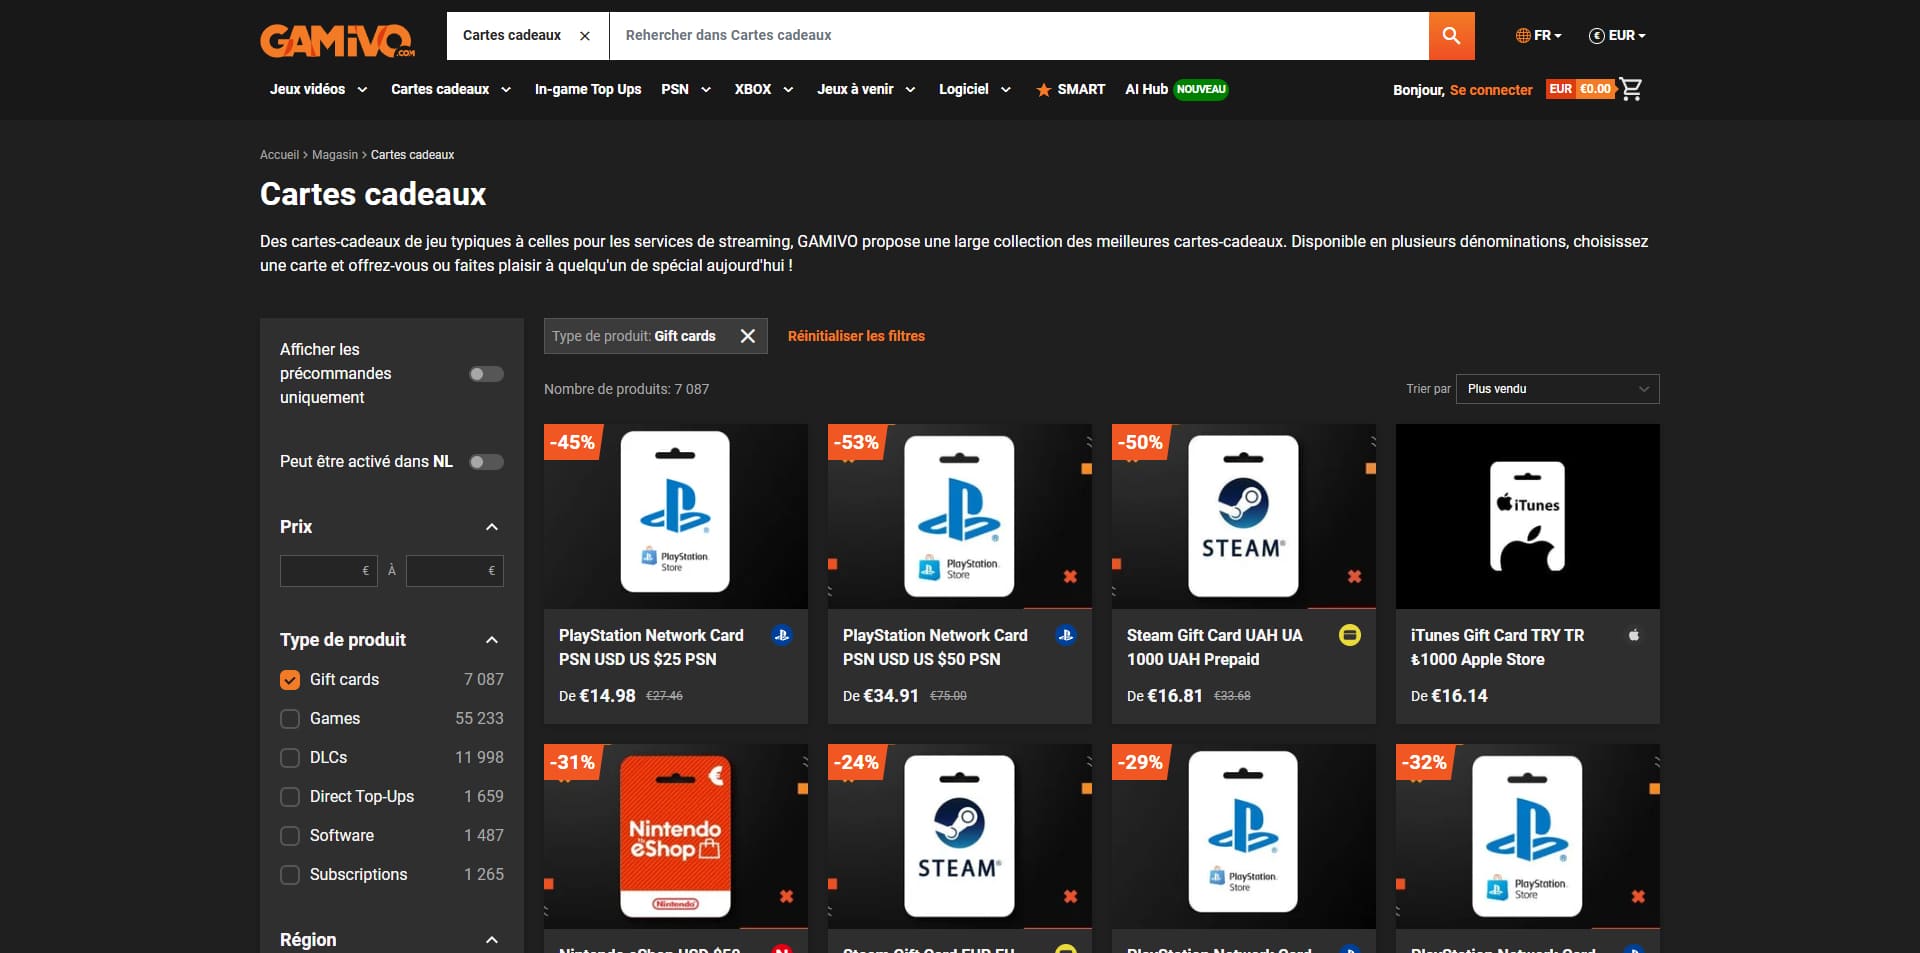Click the -53% discount badge

click(856, 442)
